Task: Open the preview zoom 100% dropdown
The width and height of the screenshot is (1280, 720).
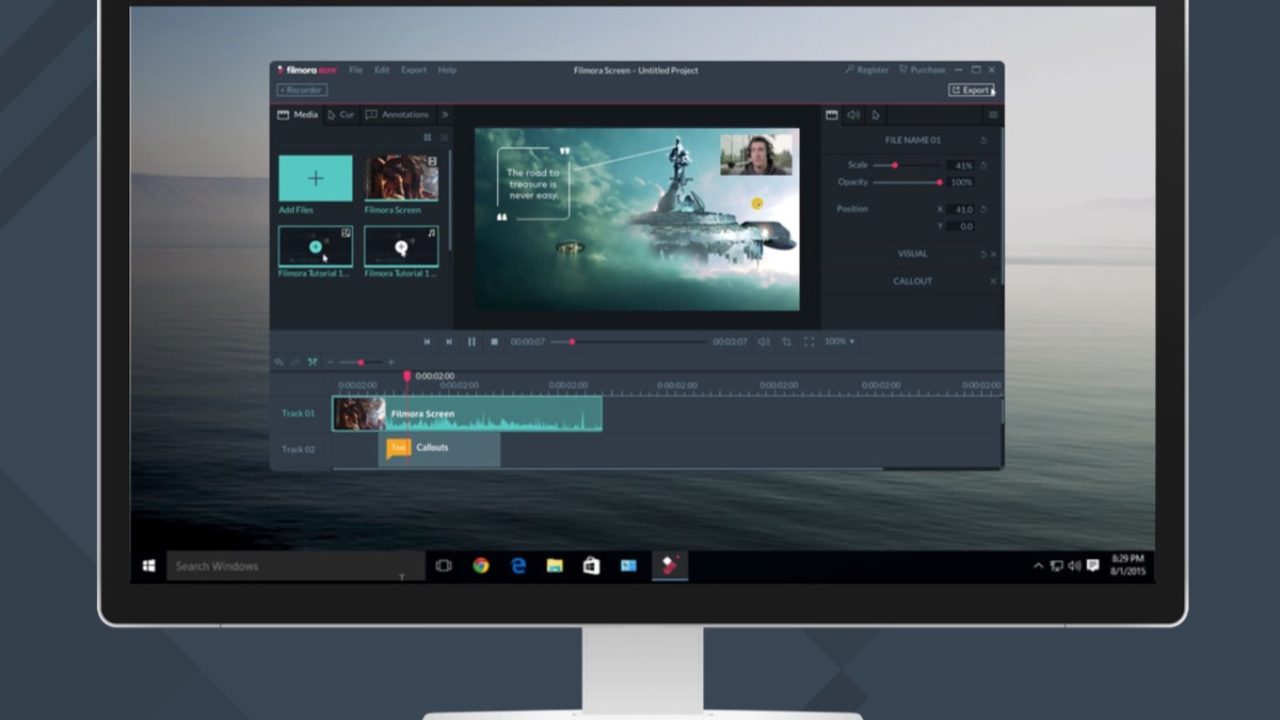Action: 839,342
